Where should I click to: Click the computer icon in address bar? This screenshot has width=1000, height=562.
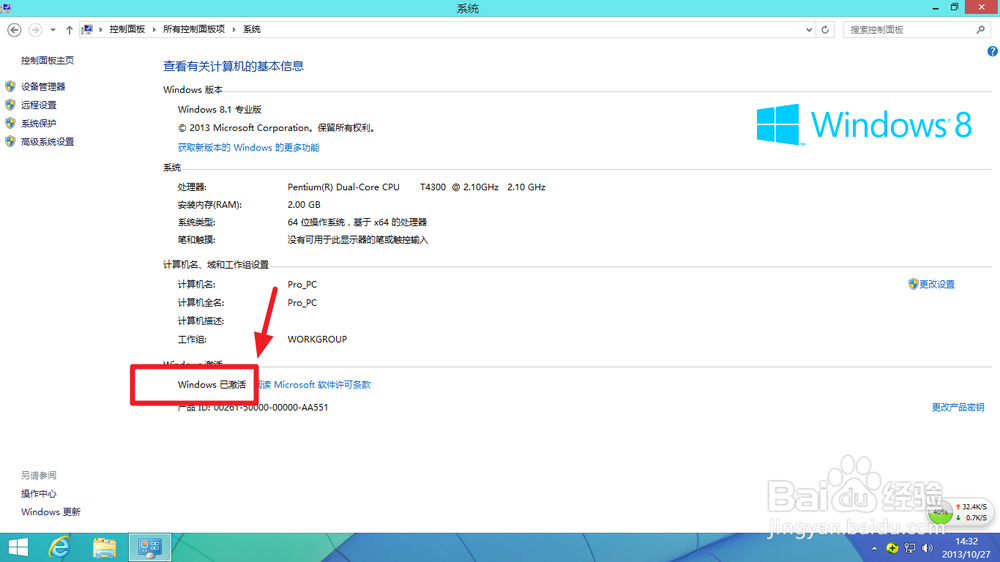tap(87, 29)
